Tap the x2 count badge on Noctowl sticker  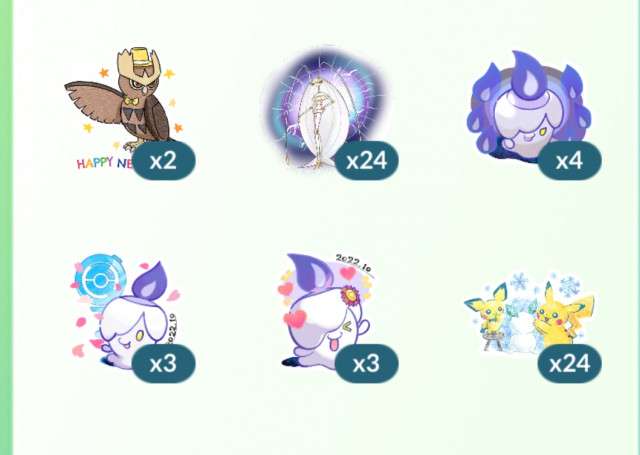[x=164, y=161]
